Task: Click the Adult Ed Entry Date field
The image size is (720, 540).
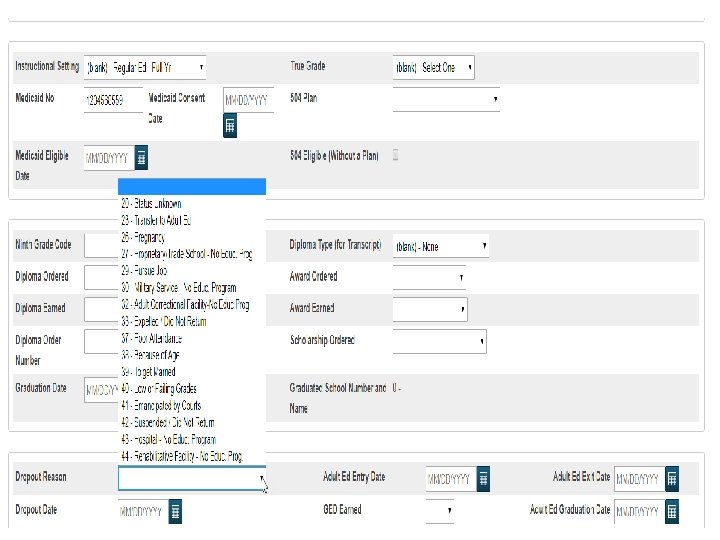Action: pyautogui.click(x=451, y=479)
